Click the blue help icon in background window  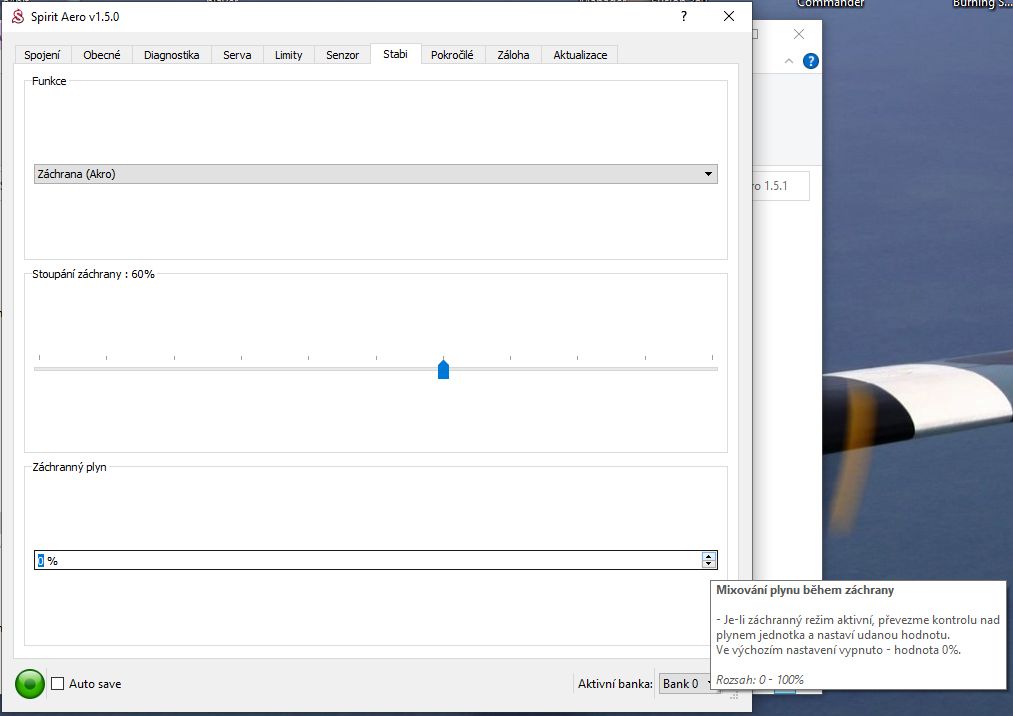coord(811,61)
